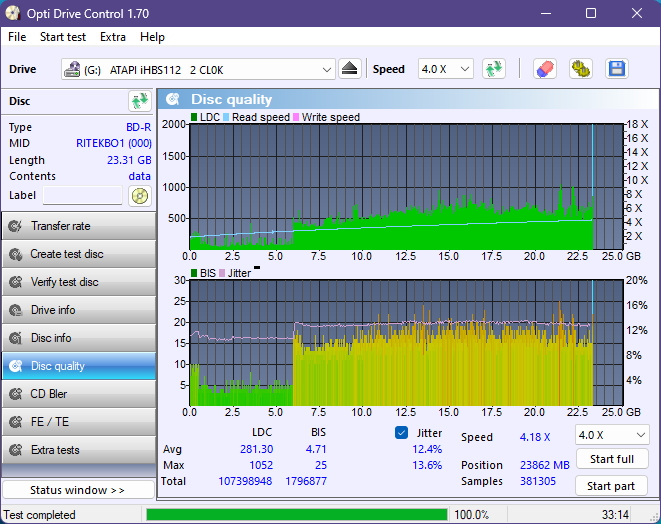Viewport: 661px width, 524px height.
Task: Click the BIS max value 25
Action: 321,465
